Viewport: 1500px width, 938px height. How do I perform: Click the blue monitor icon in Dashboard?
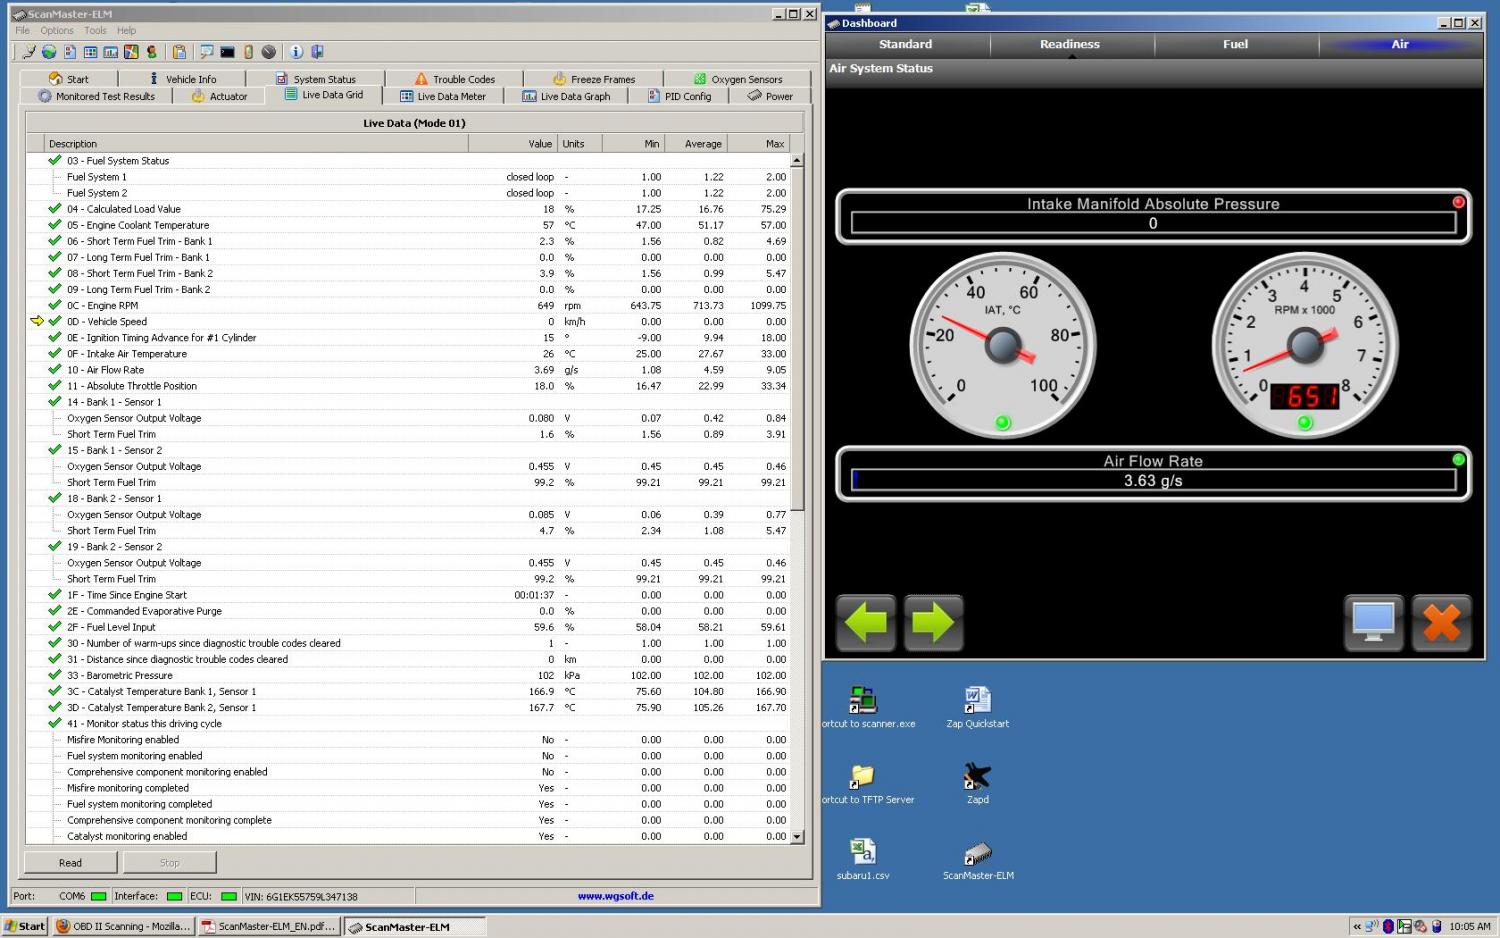(x=1373, y=623)
